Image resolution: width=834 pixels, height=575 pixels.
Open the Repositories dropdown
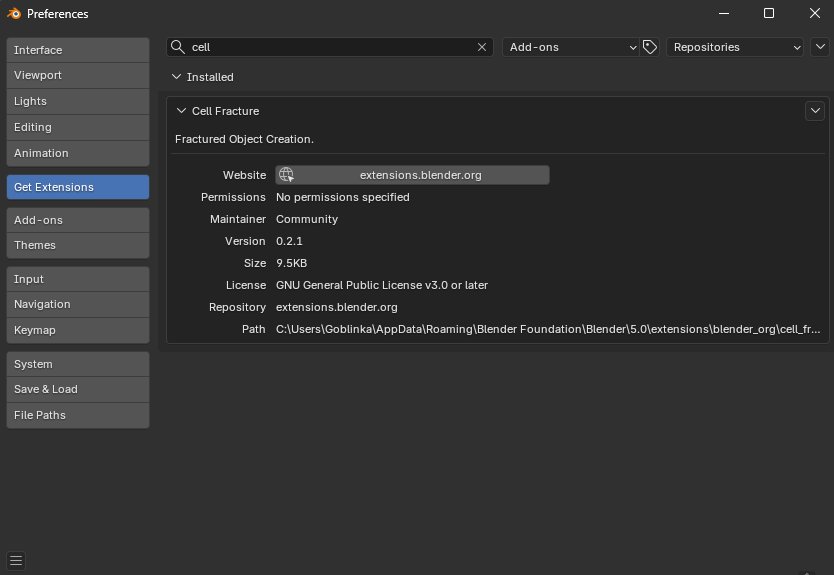[x=736, y=47]
